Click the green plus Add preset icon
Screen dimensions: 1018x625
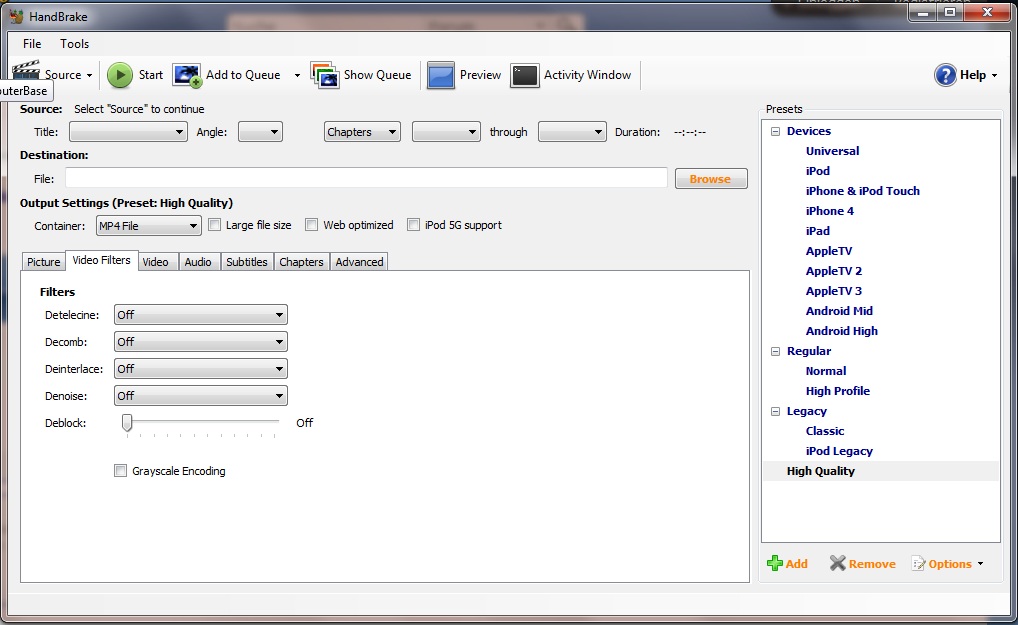click(x=775, y=563)
